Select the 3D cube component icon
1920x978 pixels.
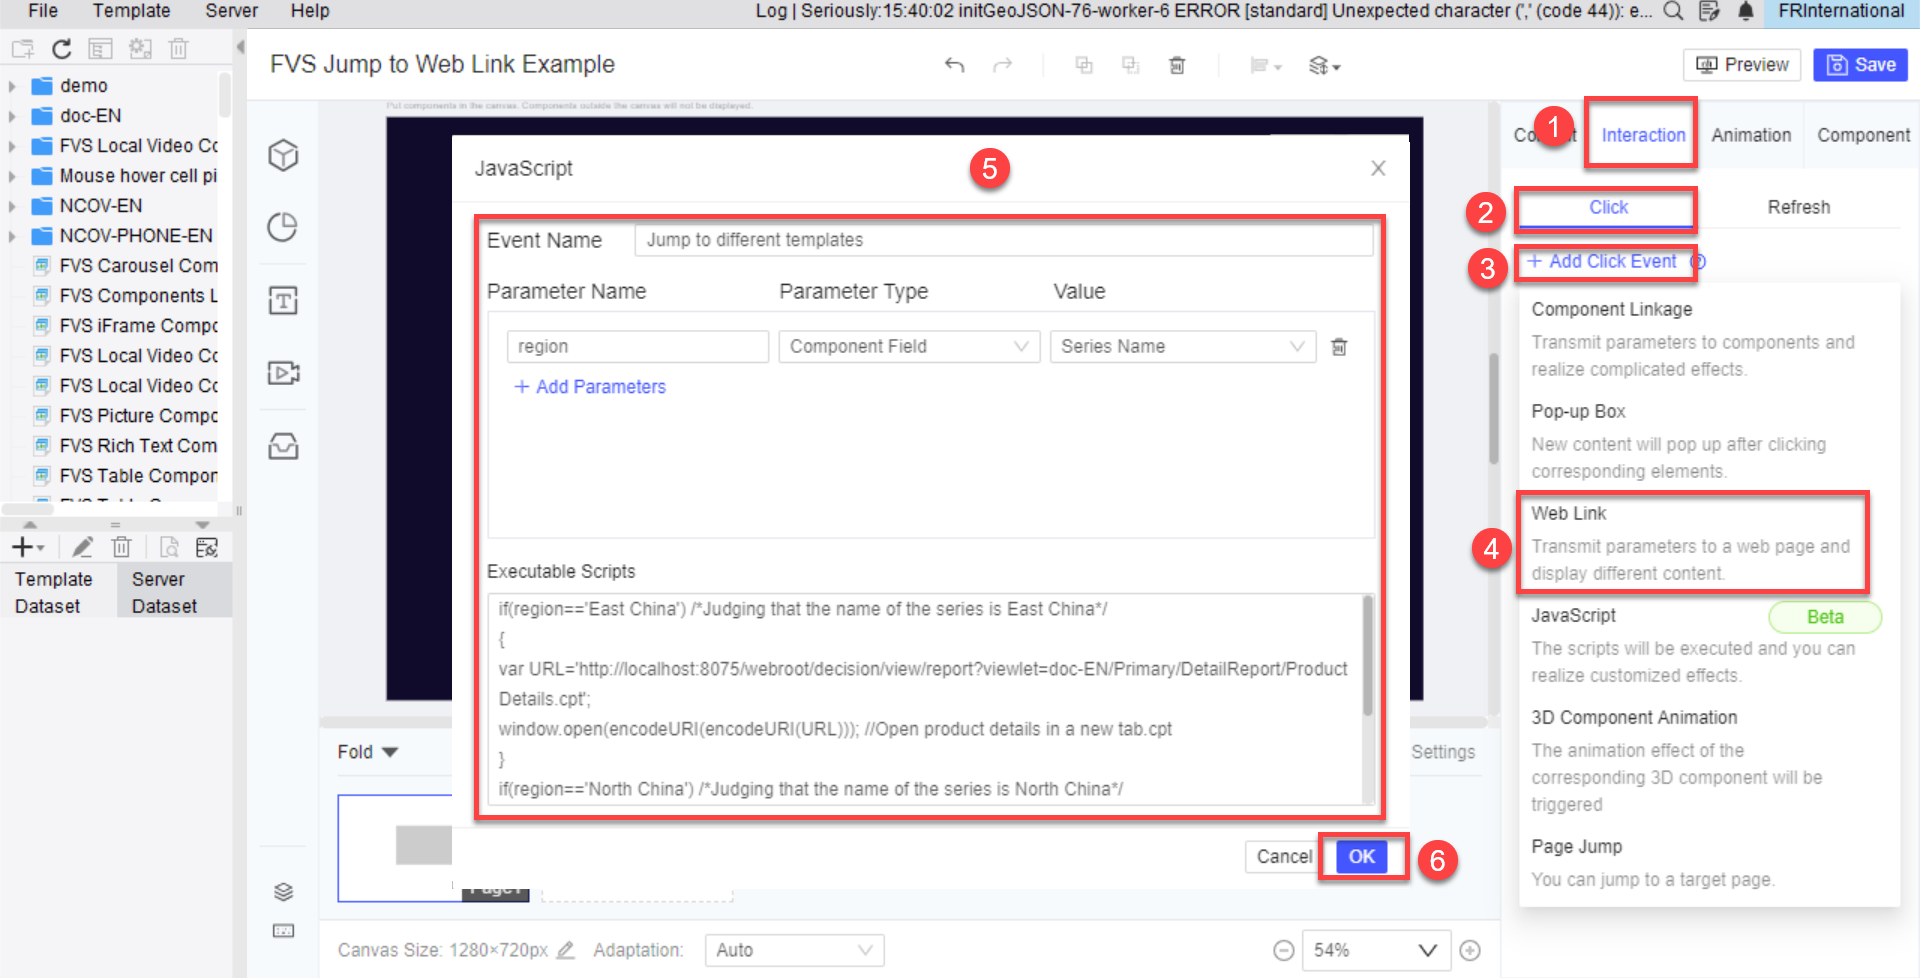283,155
